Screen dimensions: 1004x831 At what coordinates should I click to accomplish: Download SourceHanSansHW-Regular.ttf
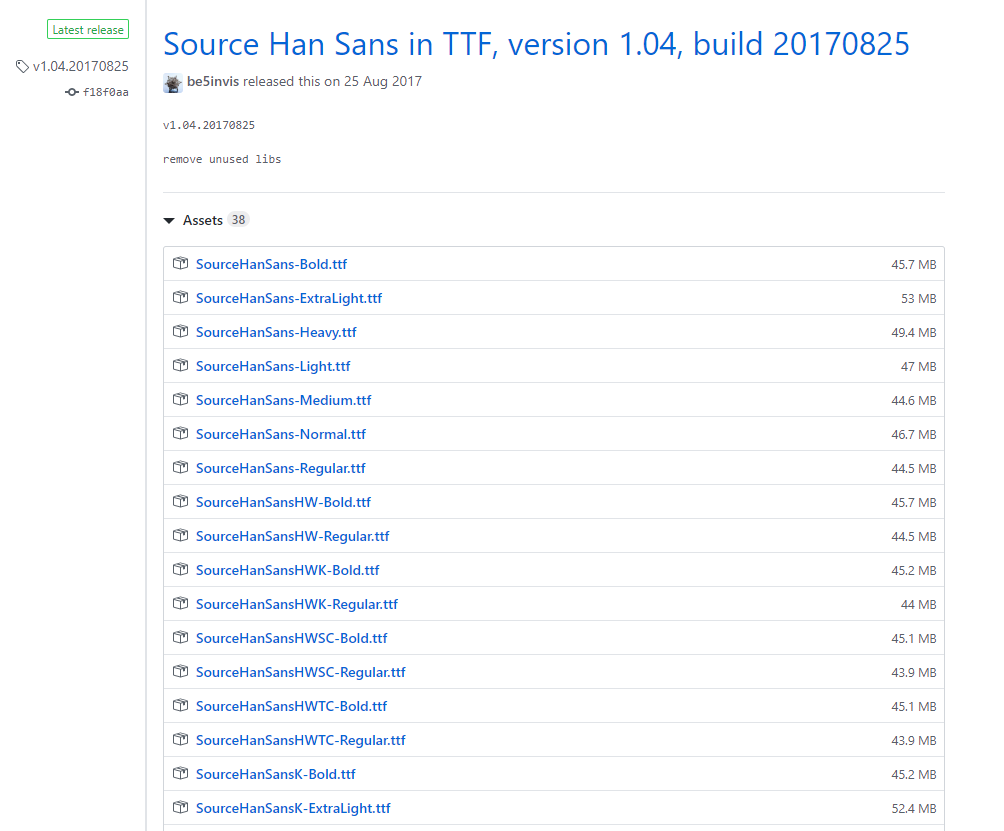tap(293, 535)
